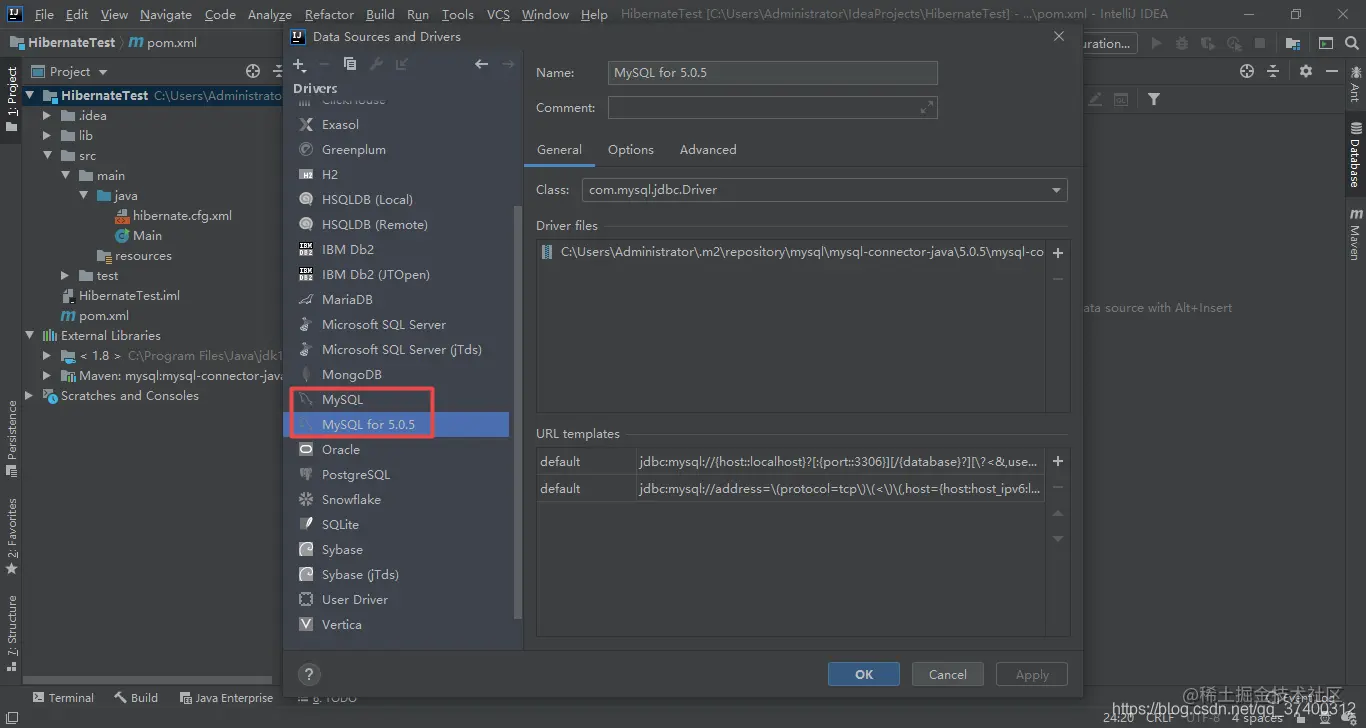
Task: Go back with the left arrow in the dialog toolbar
Action: point(482,64)
